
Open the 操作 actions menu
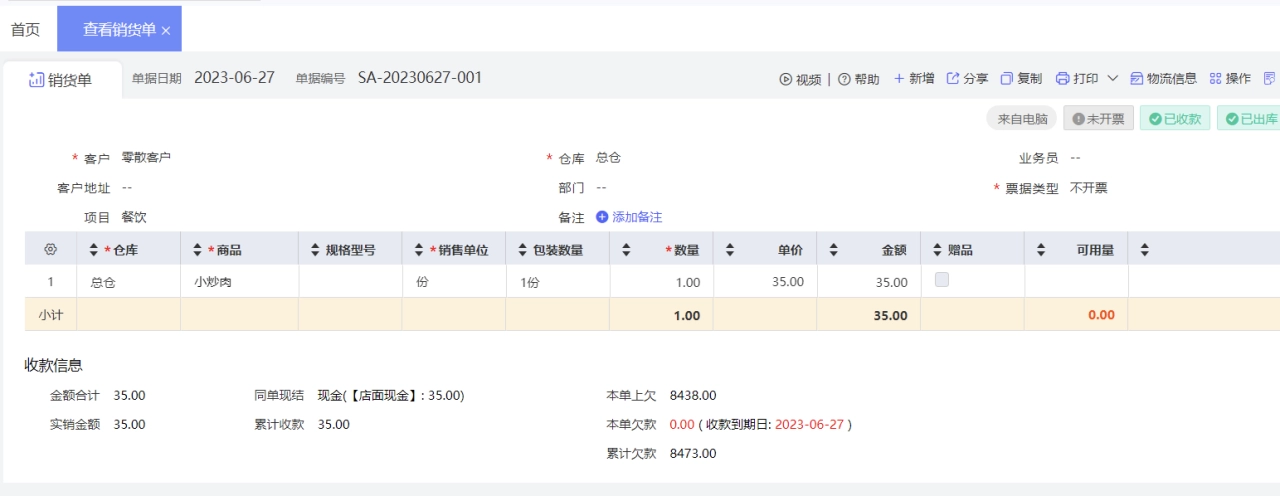pos(1230,78)
